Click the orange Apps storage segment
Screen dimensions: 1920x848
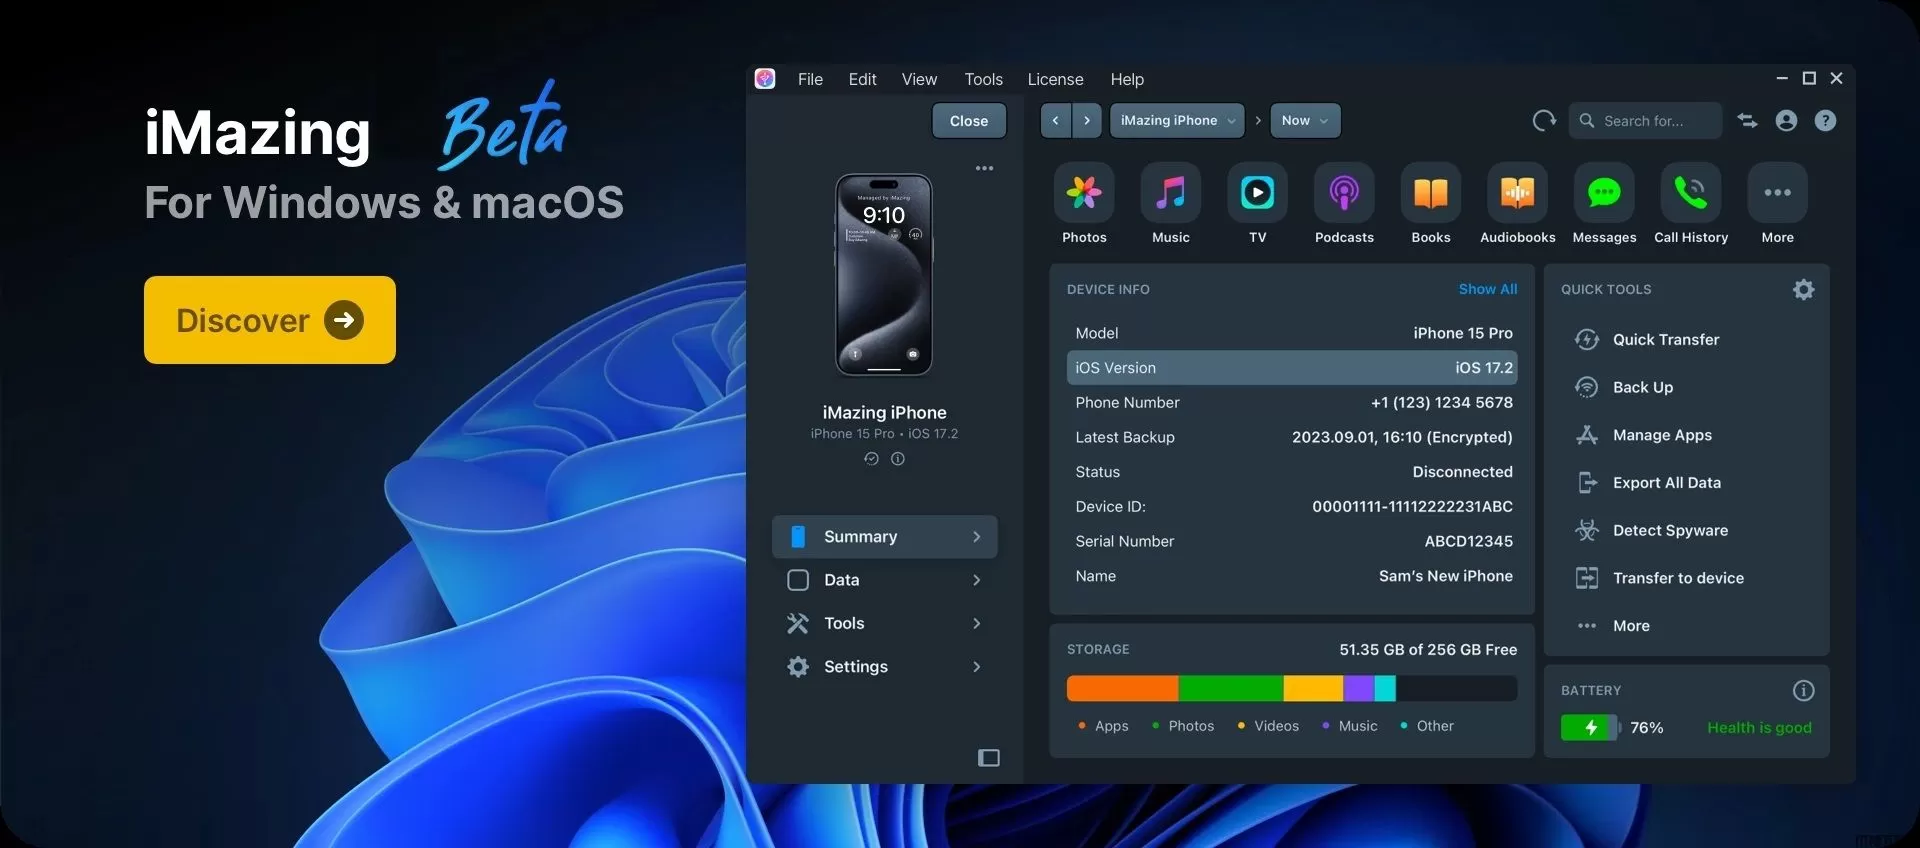pos(1122,688)
